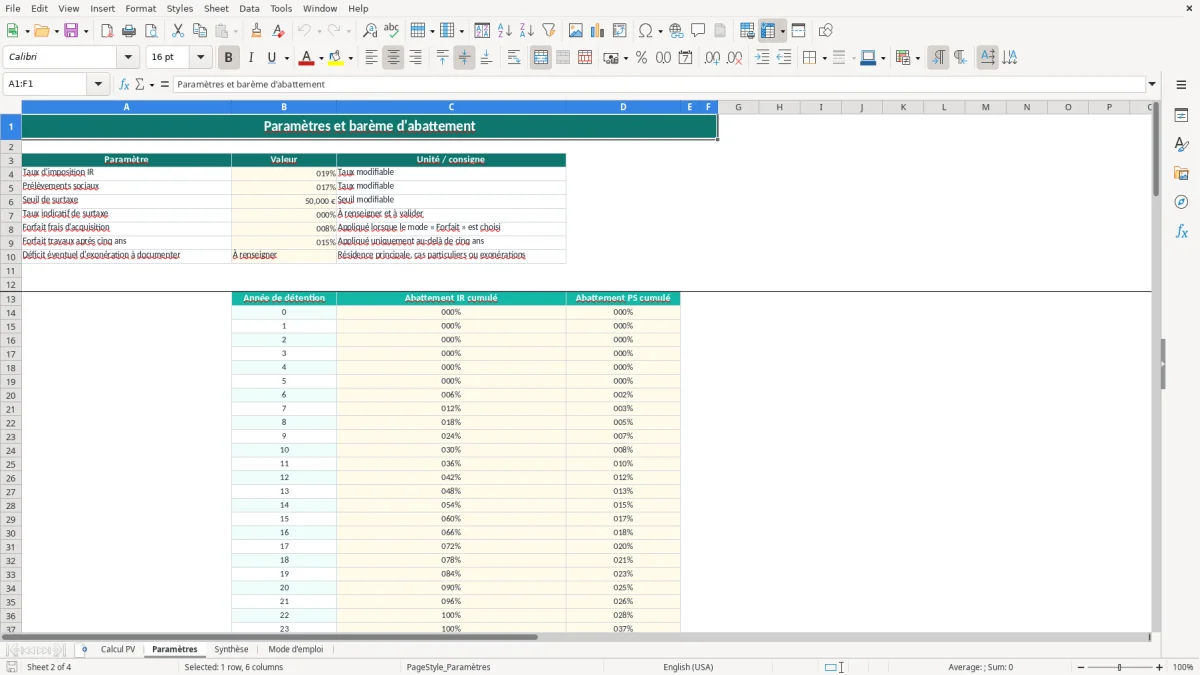Click the Add Decimal Place icon
The image size is (1200, 675).
[712, 58]
